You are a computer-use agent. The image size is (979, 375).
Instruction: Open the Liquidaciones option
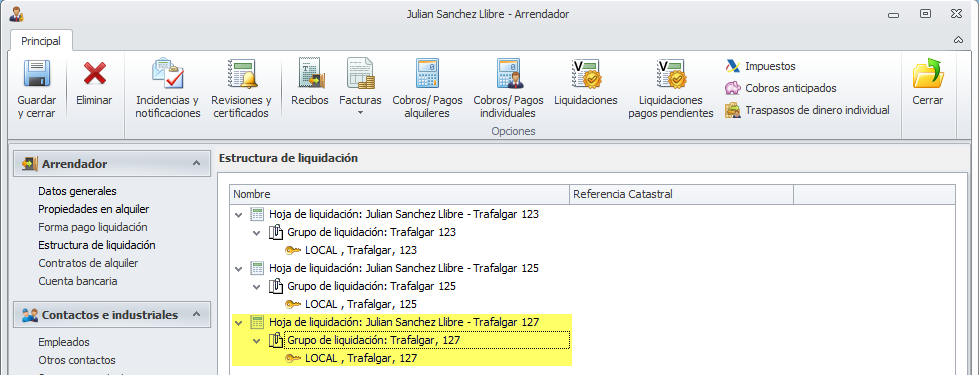(586, 82)
